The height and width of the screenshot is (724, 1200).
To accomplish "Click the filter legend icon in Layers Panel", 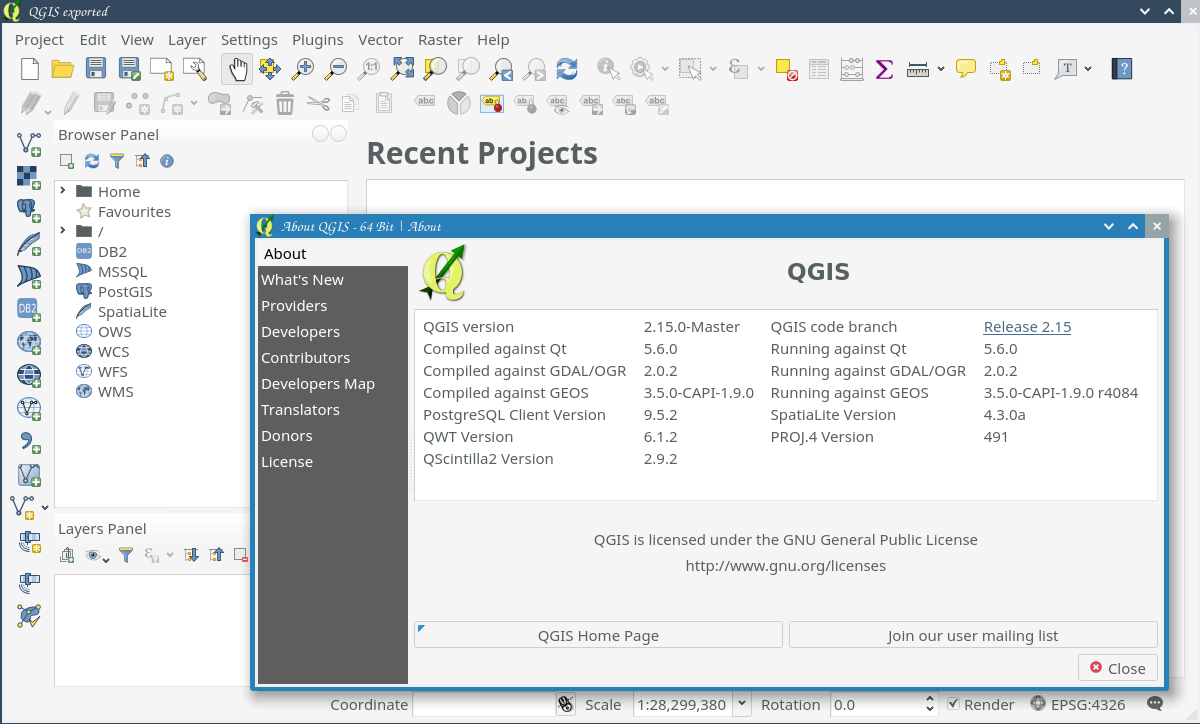I will pyautogui.click(x=126, y=555).
